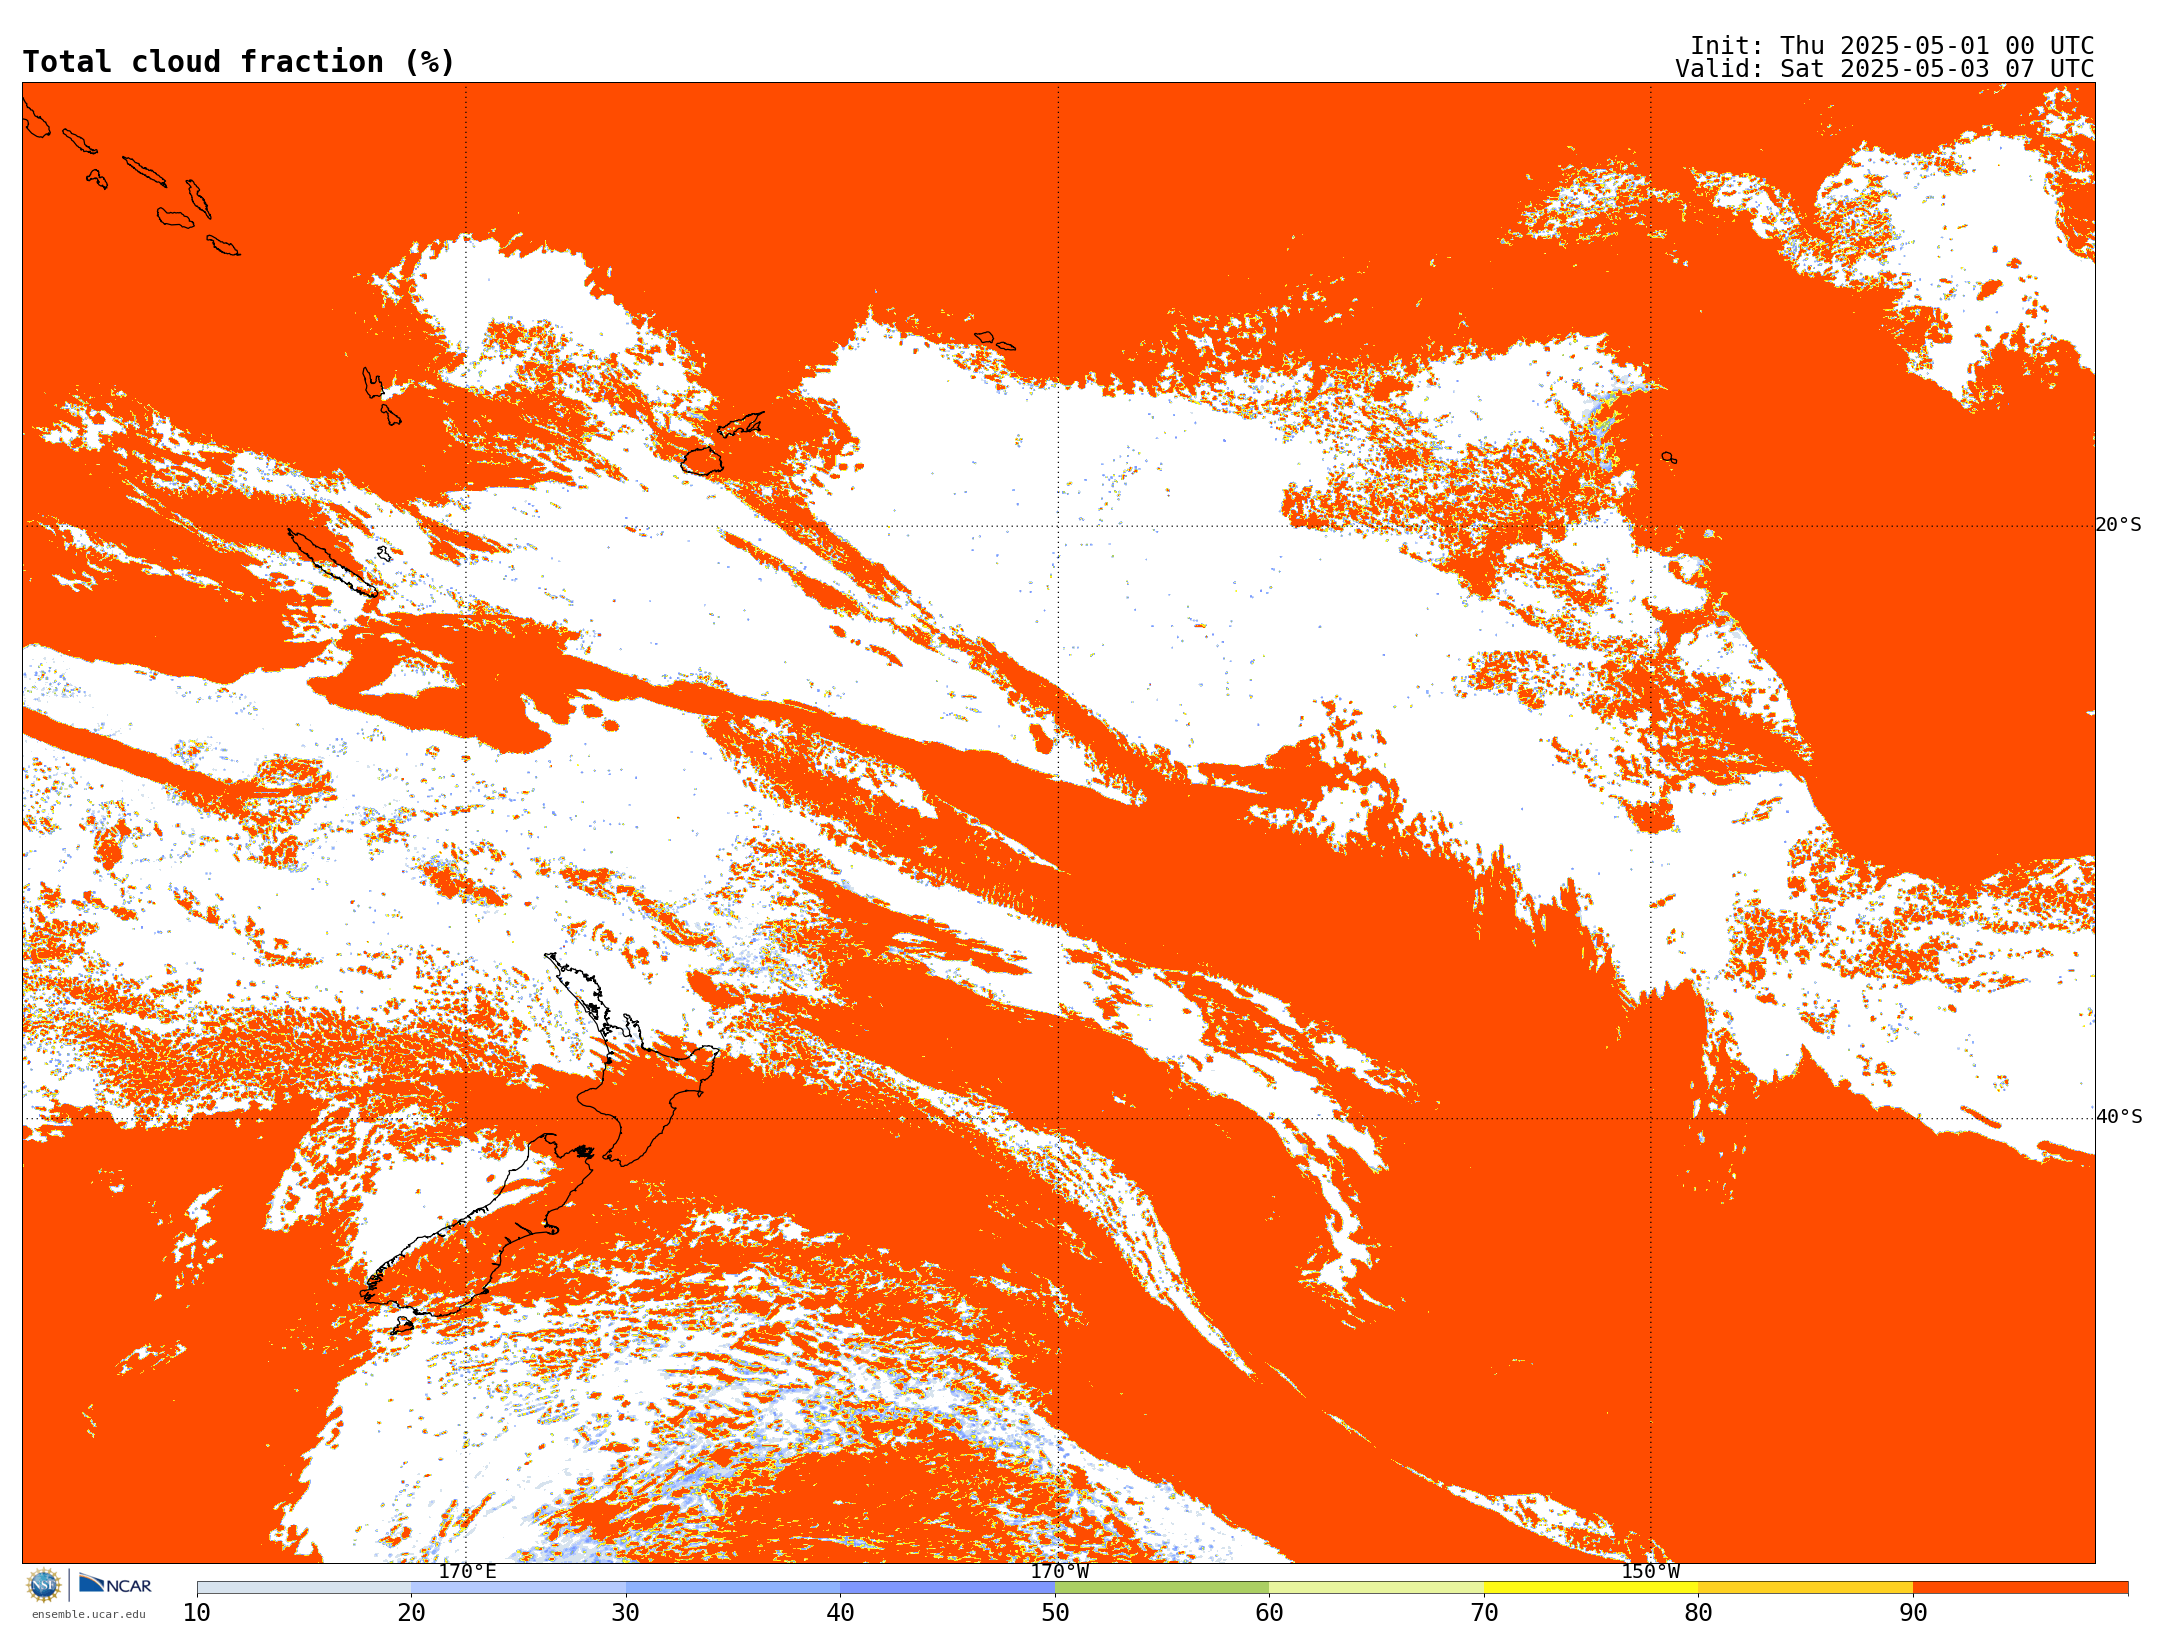This screenshot has height=1626, width=2160.
Task: Select the 40-50 periwinkle colorbar segment
Action: [x=947, y=1588]
